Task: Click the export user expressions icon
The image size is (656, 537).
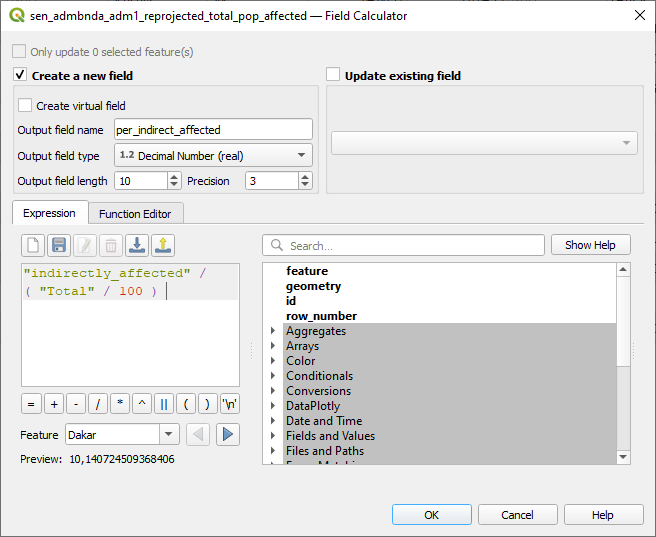Action: [163, 245]
